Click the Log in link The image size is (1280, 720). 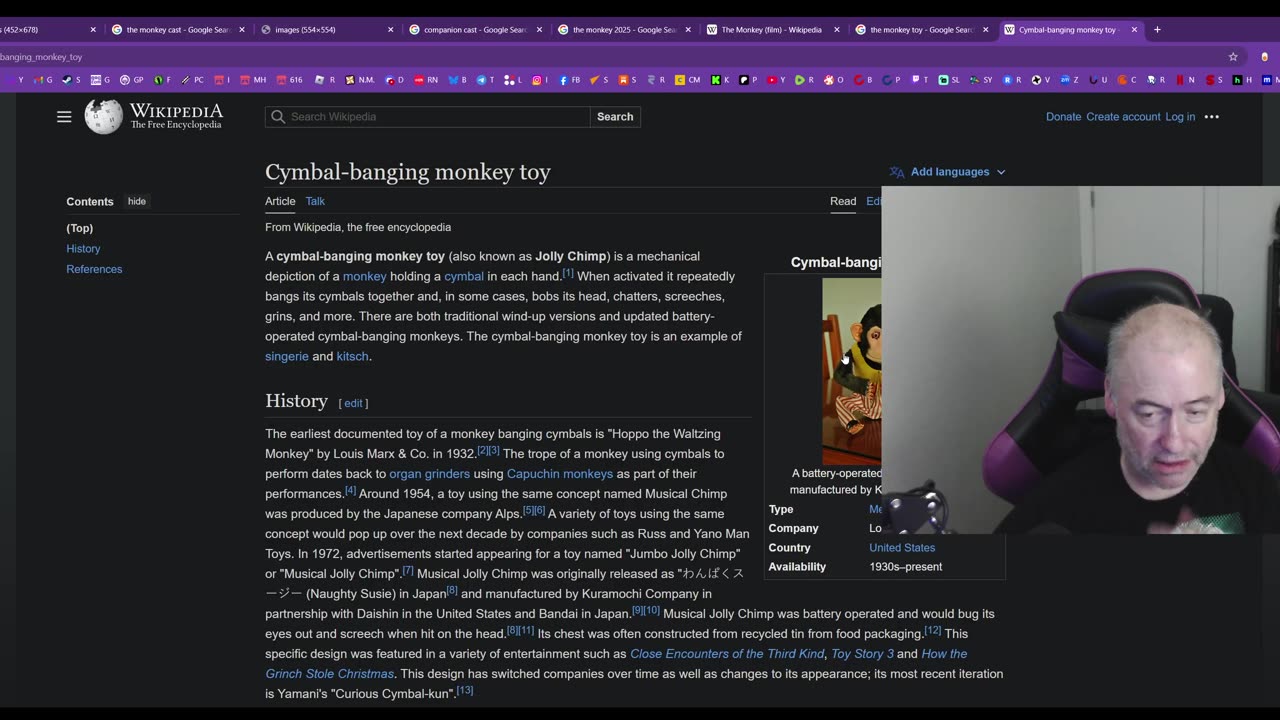pos(1180,117)
